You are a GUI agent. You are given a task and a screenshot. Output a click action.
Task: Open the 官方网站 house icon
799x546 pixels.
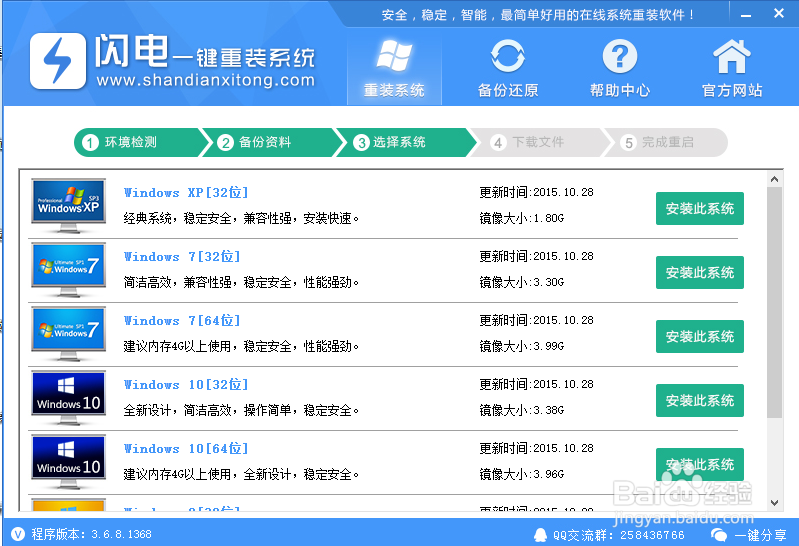[x=732, y=56]
